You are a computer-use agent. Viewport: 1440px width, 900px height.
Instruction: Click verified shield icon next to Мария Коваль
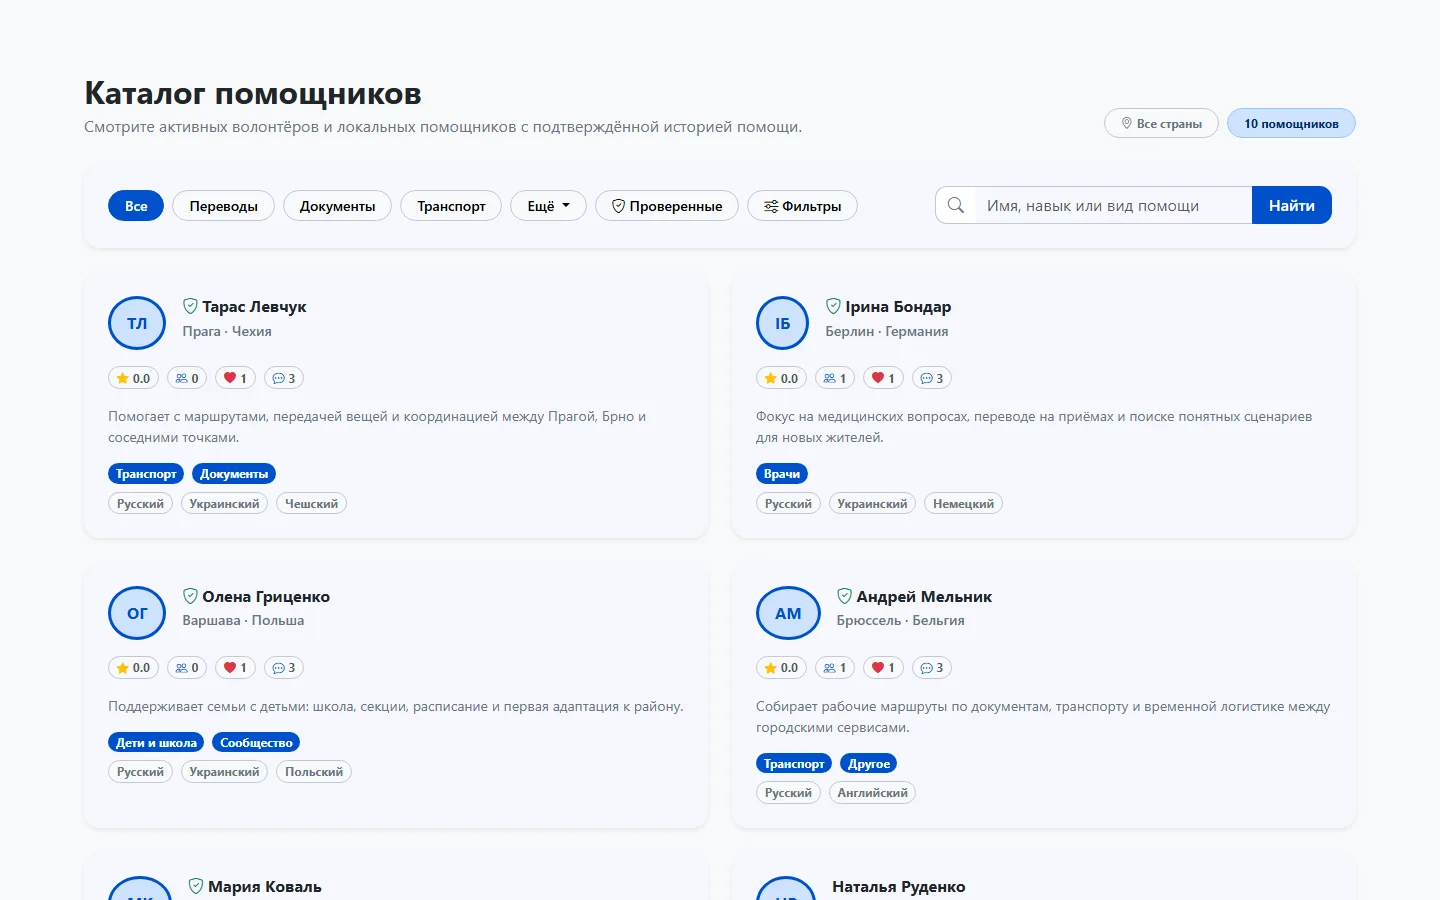pos(196,886)
